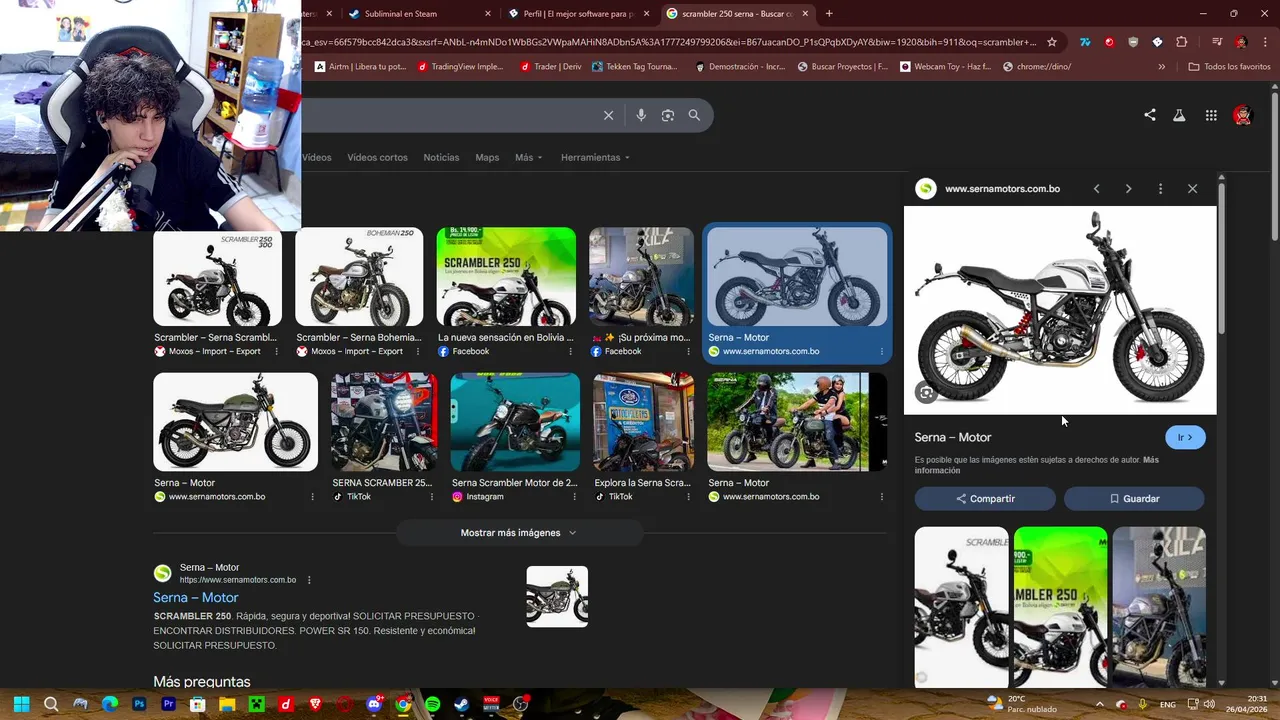1280x720 pixels.
Task: Open the chrome://dino/ bookmark
Action: pyautogui.click(x=1035, y=67)
